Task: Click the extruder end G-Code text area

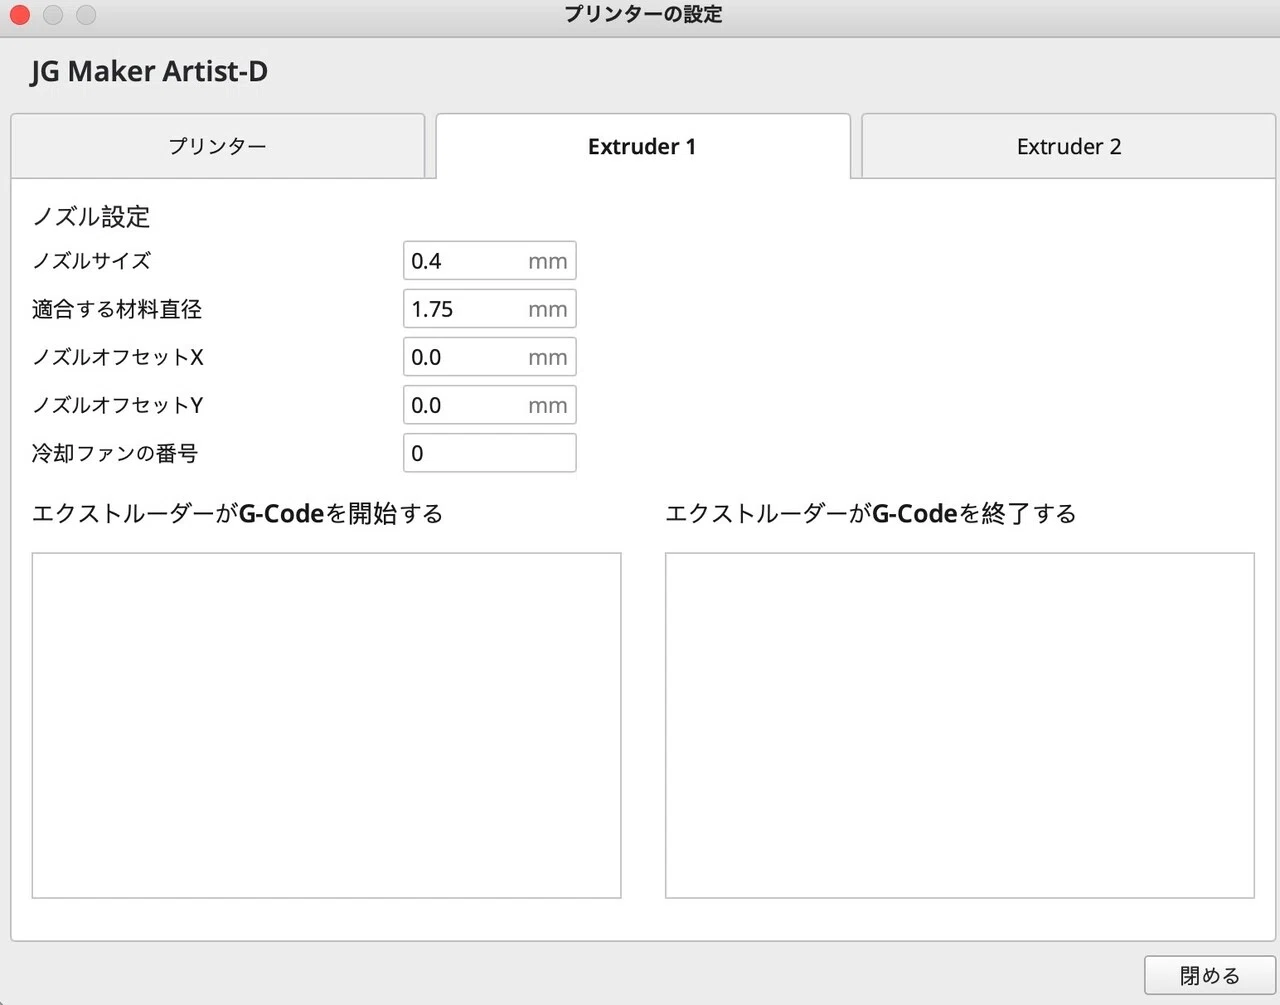Action: 960,725
